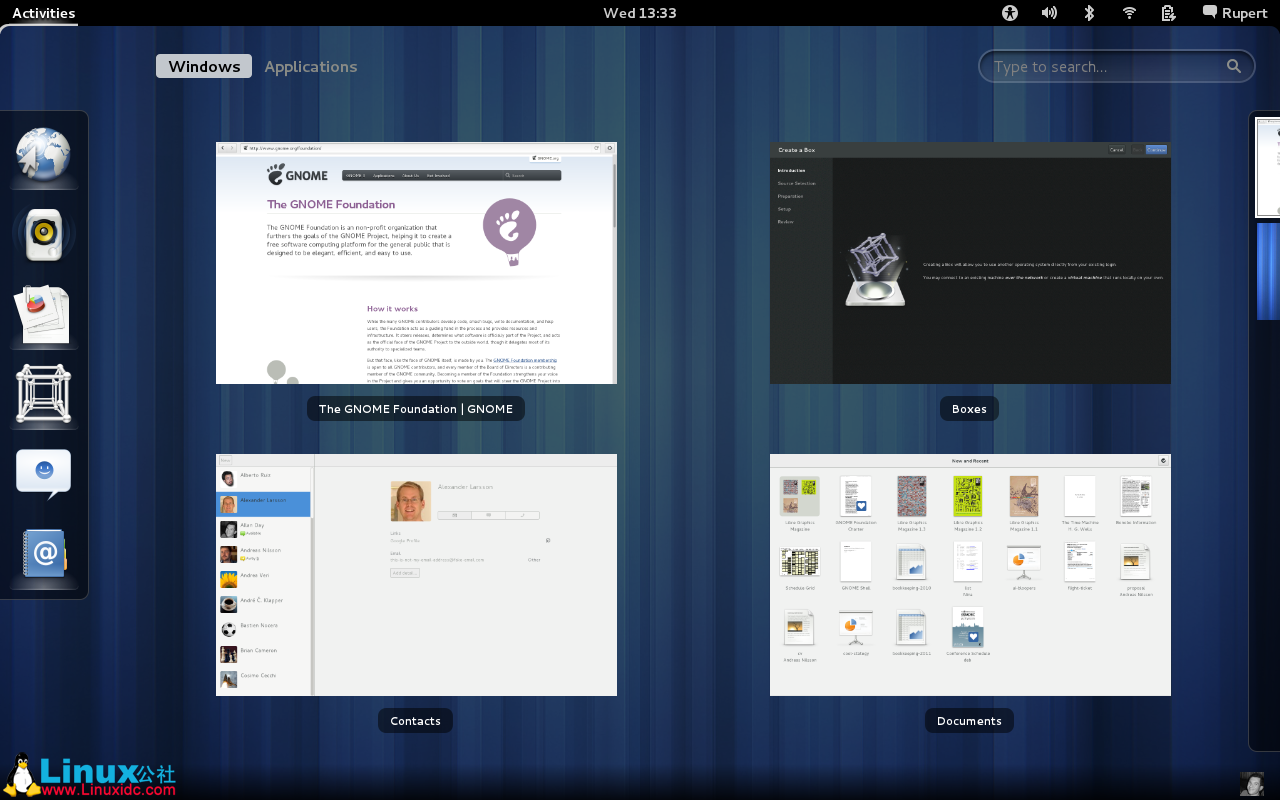Viewport: 1280px width, 800px height.
Task: Open the clock calendar Wed 13:33
Action: (640, 13)
